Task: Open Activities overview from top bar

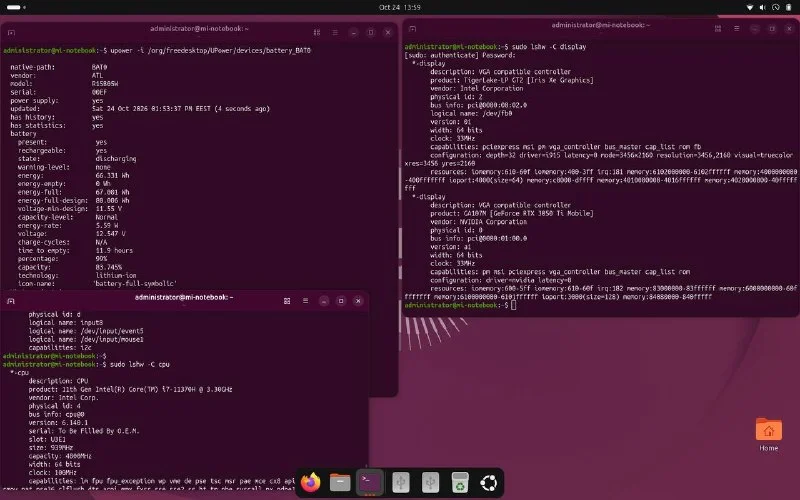Action: point(16,7)
